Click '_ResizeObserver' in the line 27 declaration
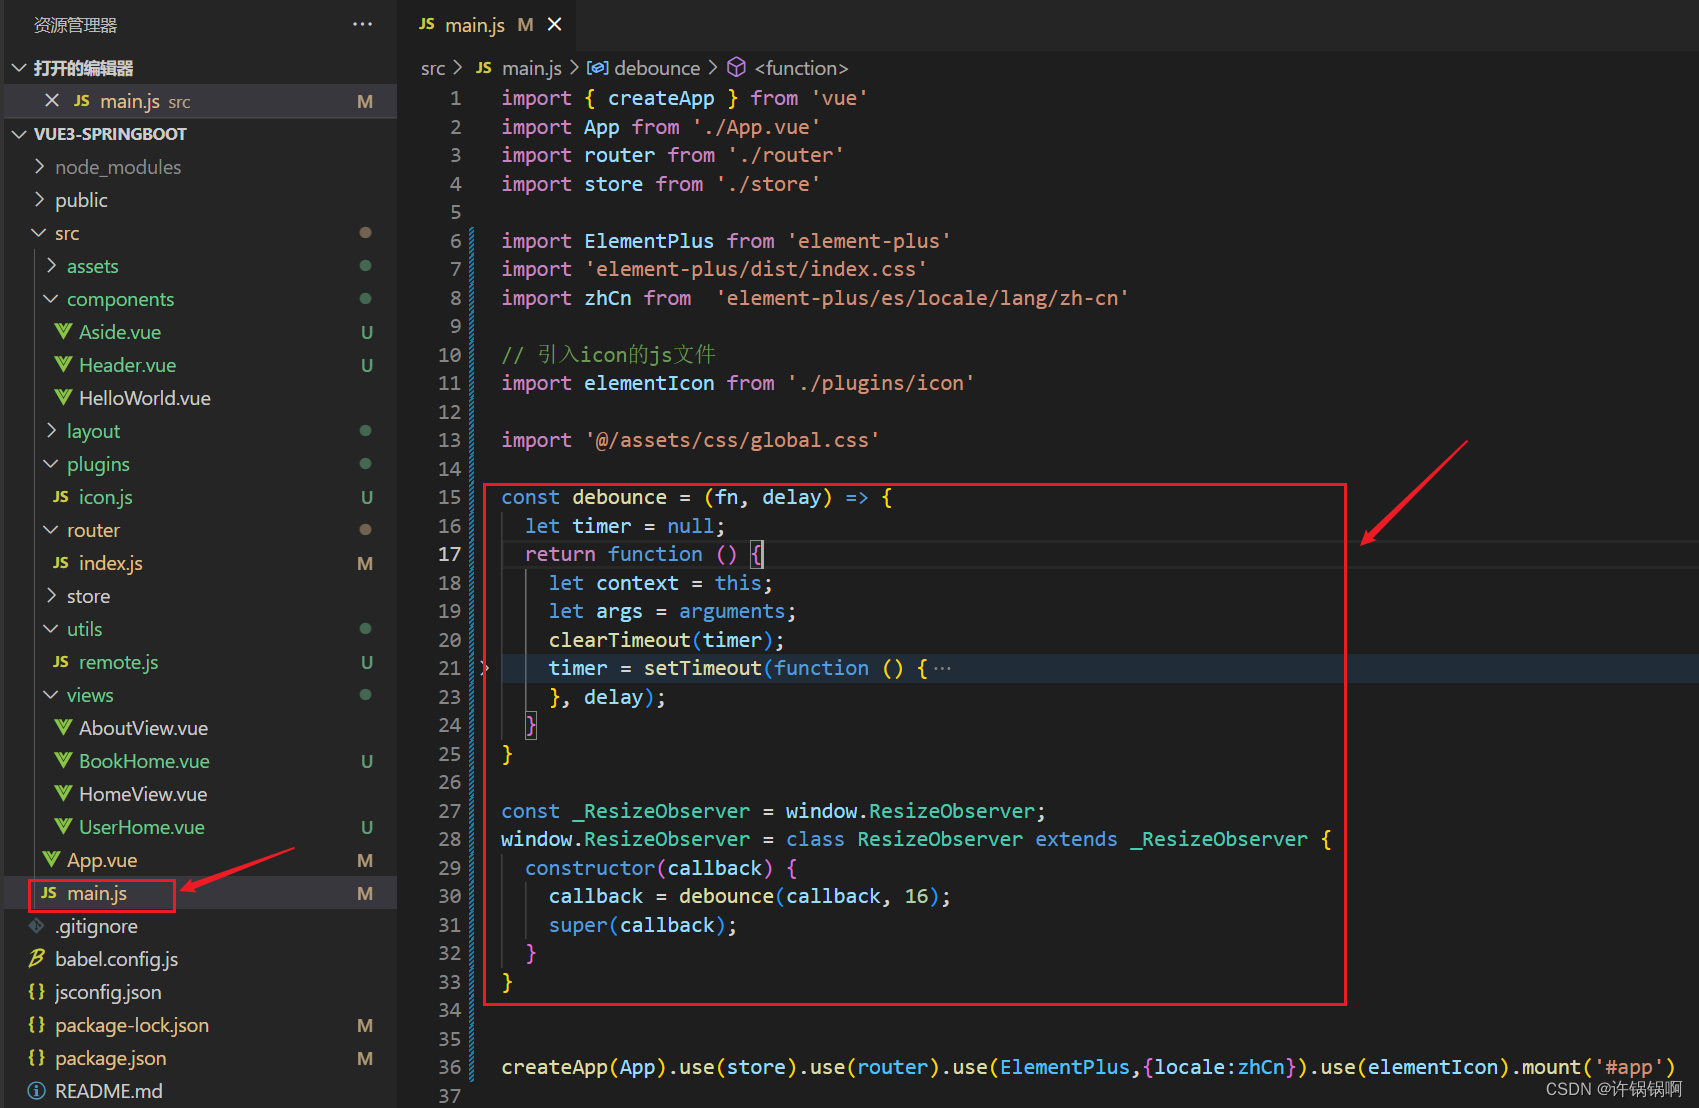 click(x=661, y=811)
